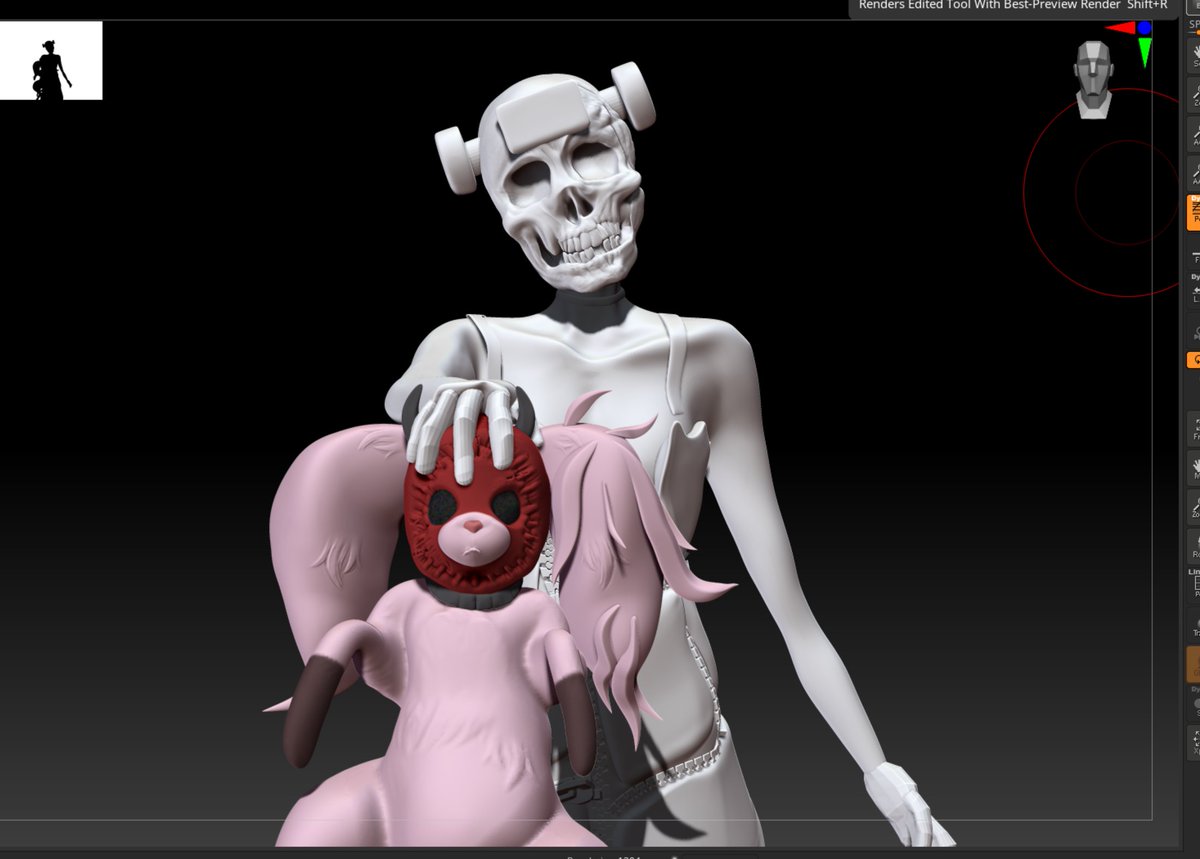Image resolution: width=1200 pixels, height=859 pixels.
Task: Toggle the orange Persp perspective button
Action: [x=1194, y=213]
